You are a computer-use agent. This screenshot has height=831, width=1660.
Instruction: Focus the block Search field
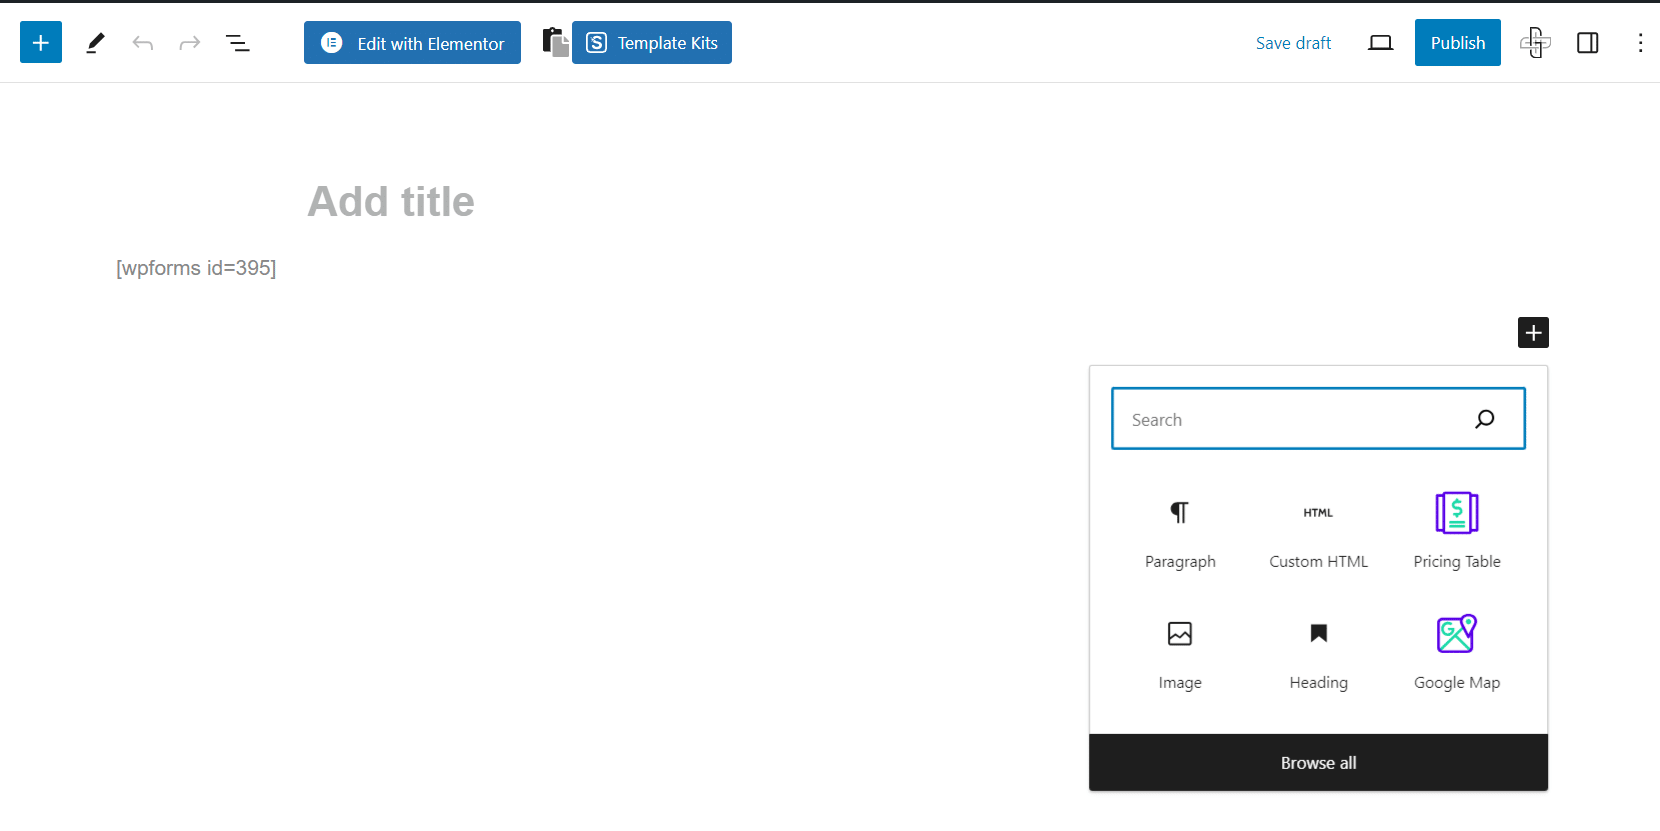tap(1296, 420)
